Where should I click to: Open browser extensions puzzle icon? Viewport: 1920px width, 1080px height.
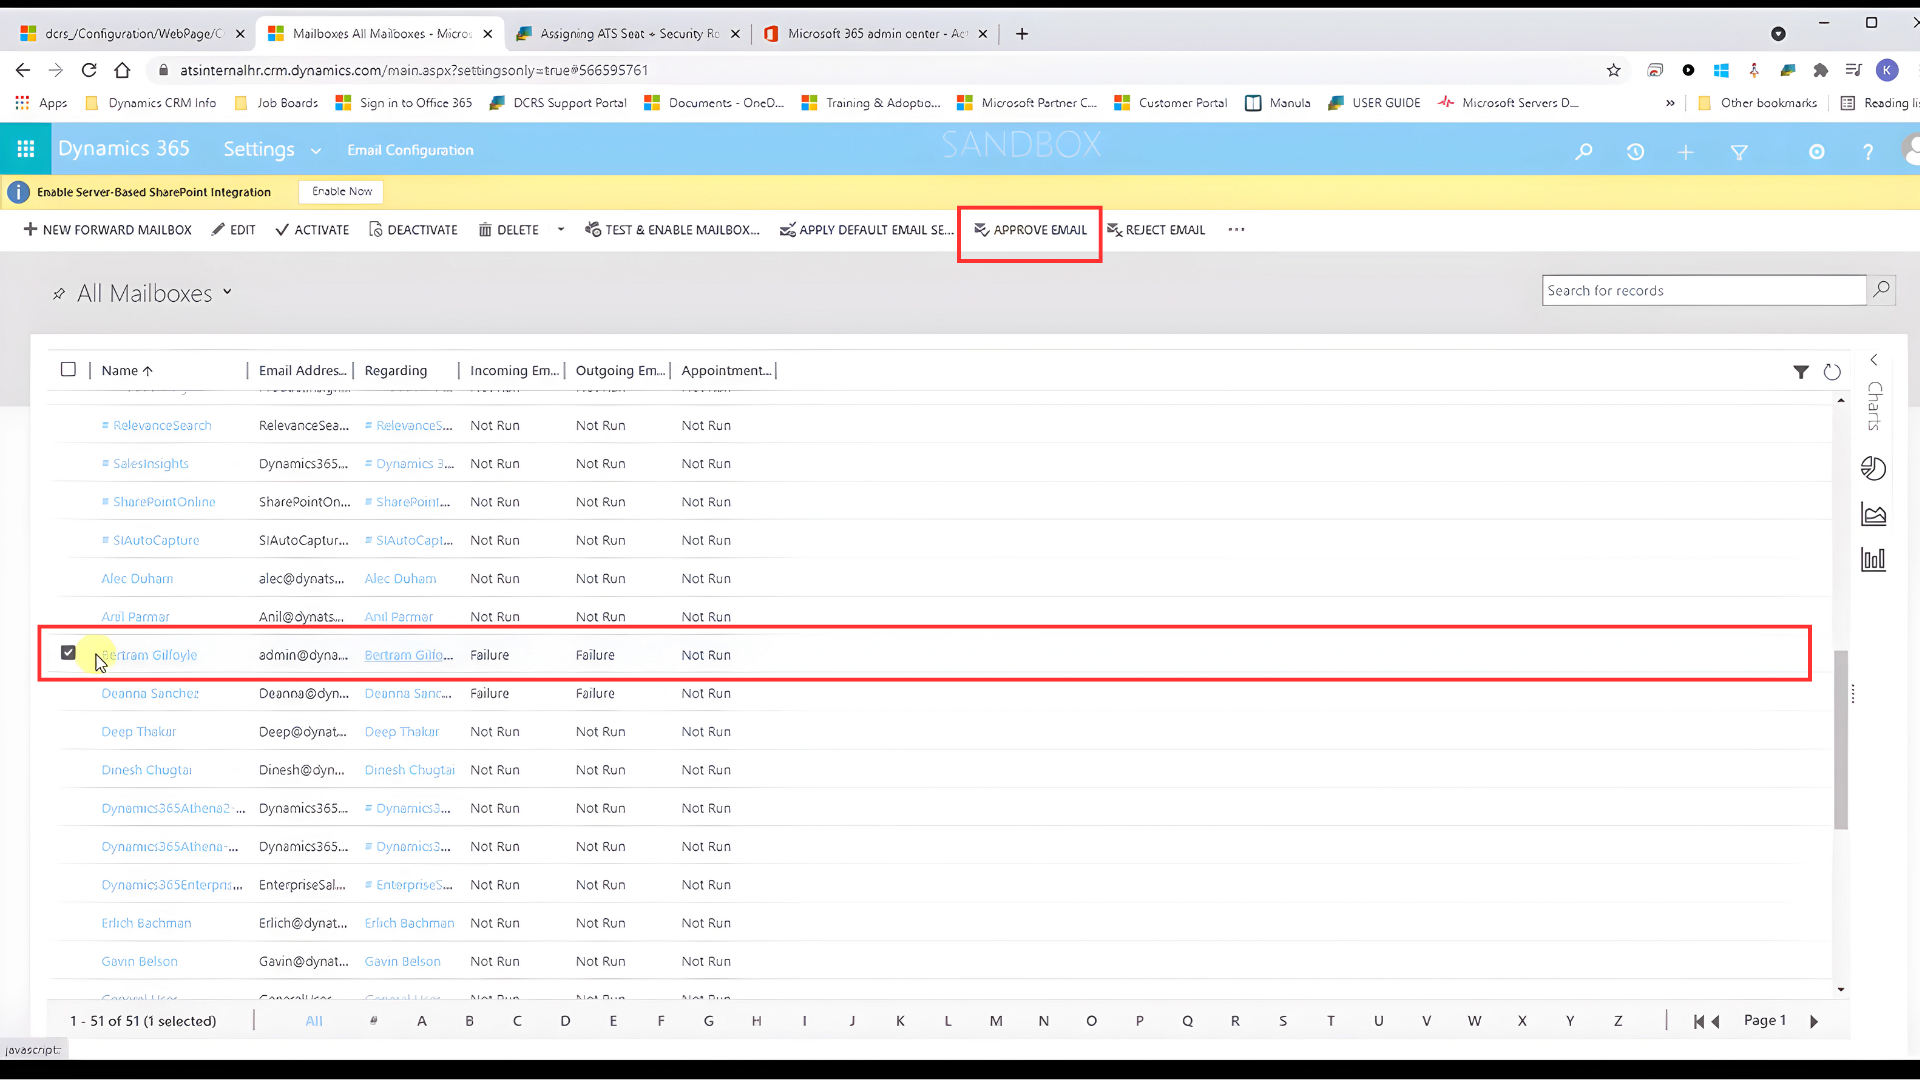(x=1820, y=70)
